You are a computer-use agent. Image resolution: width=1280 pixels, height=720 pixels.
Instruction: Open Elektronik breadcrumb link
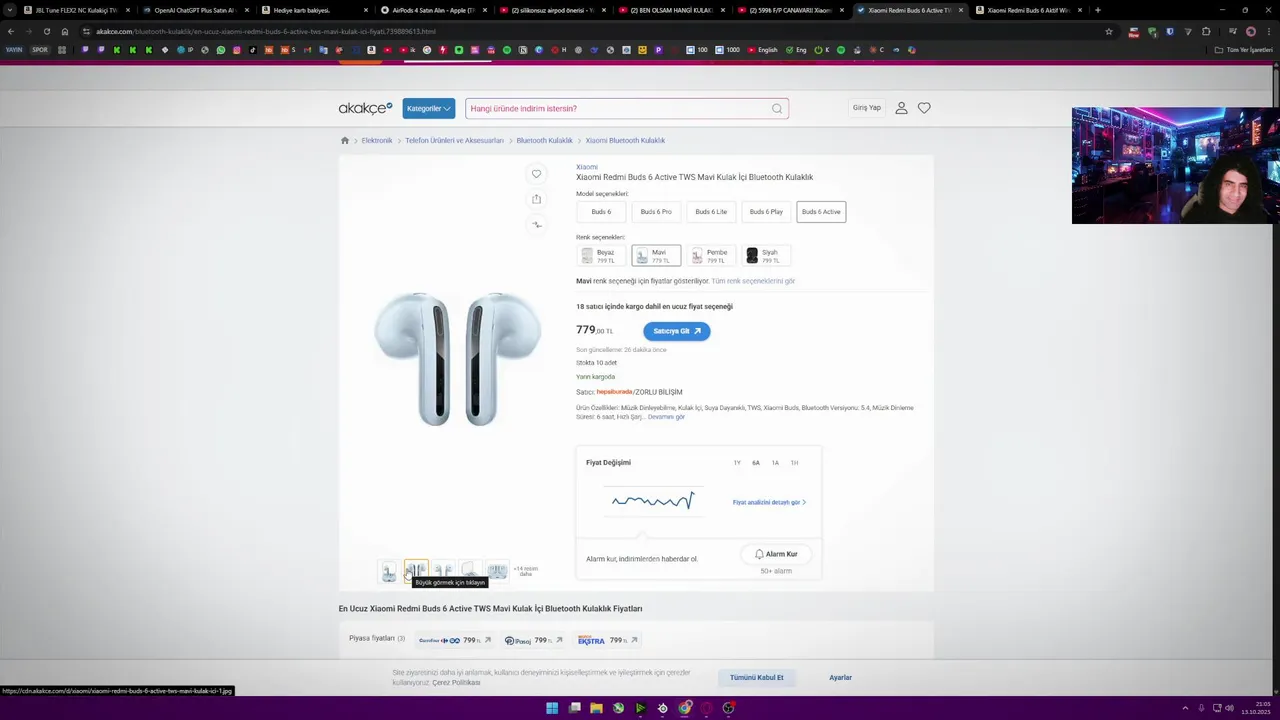point(377,141)
